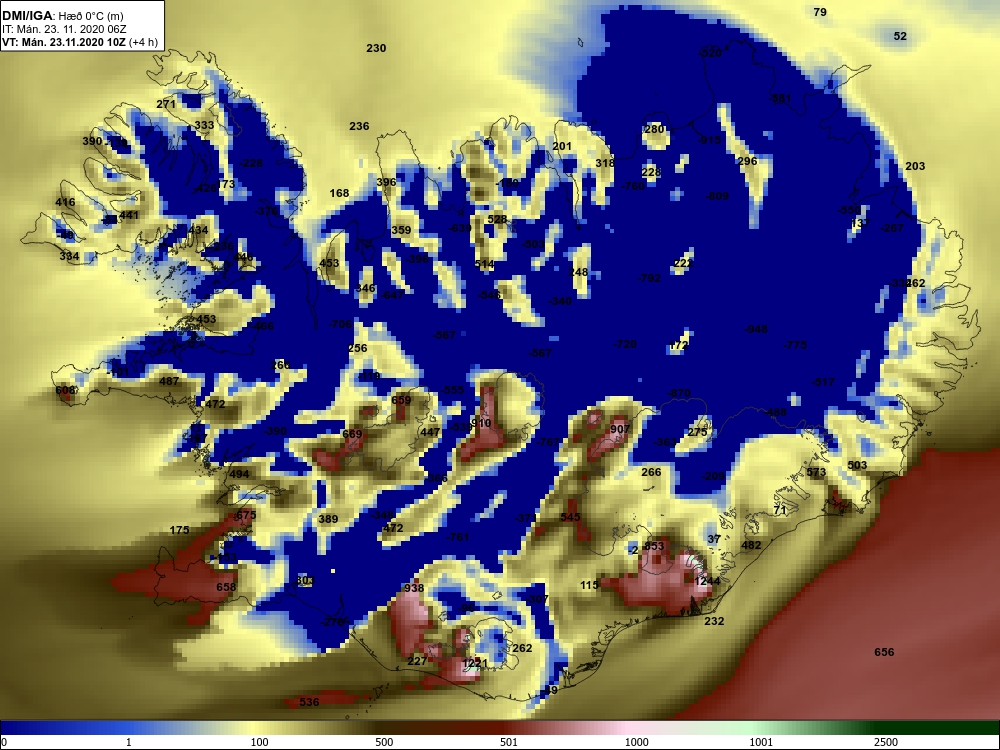
Task: Click the negative value -775
Action: pyautogui.click(x=795, y=345)
